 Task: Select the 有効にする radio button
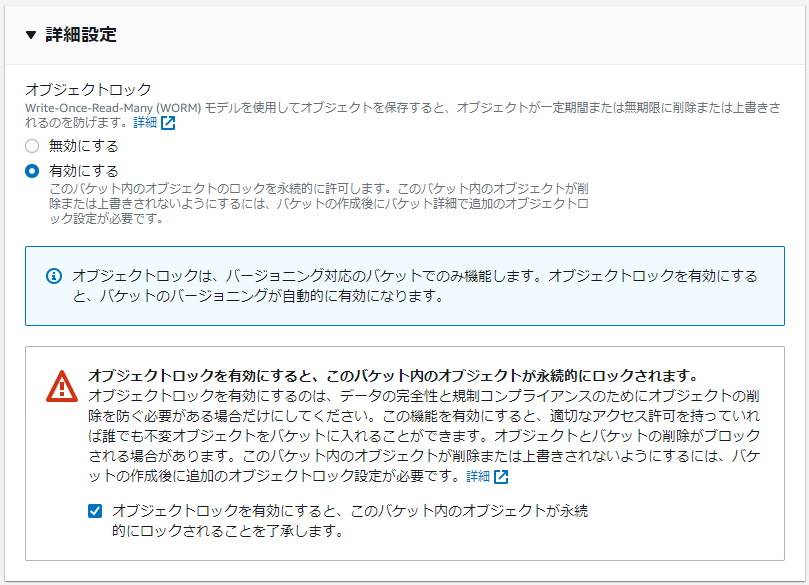coord(32,171)
